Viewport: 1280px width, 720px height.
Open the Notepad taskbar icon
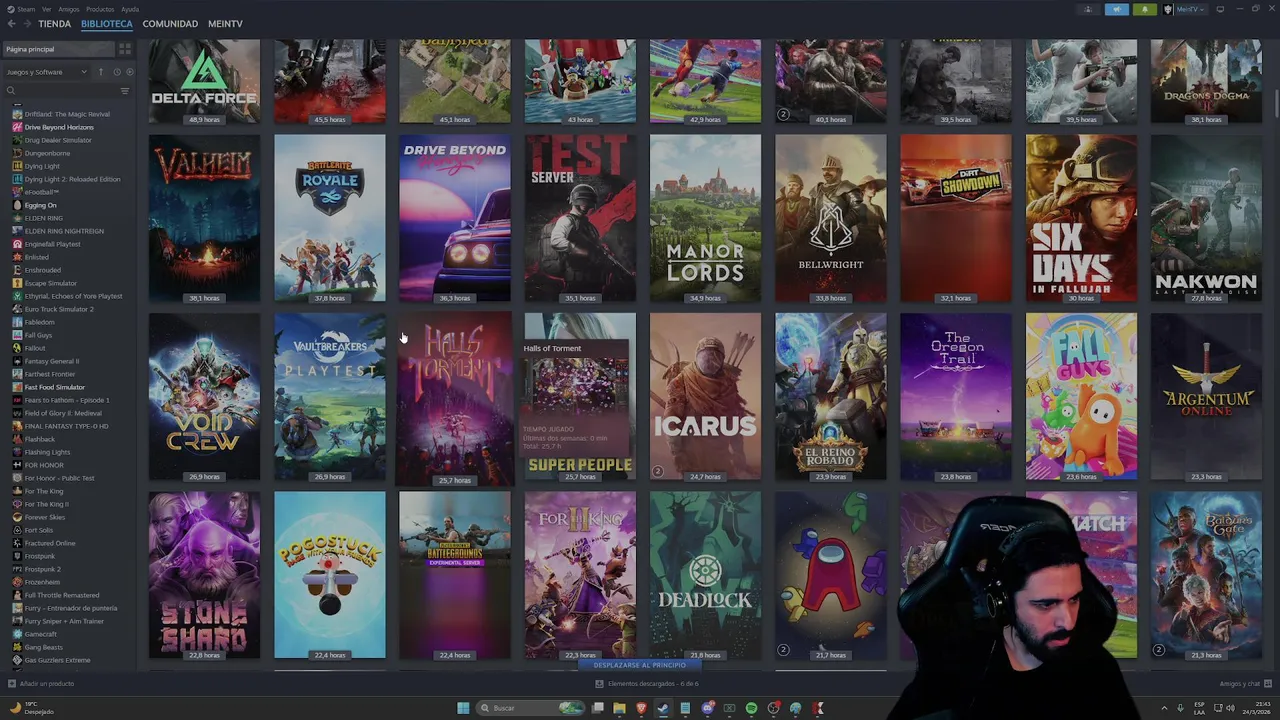point(685,708)
